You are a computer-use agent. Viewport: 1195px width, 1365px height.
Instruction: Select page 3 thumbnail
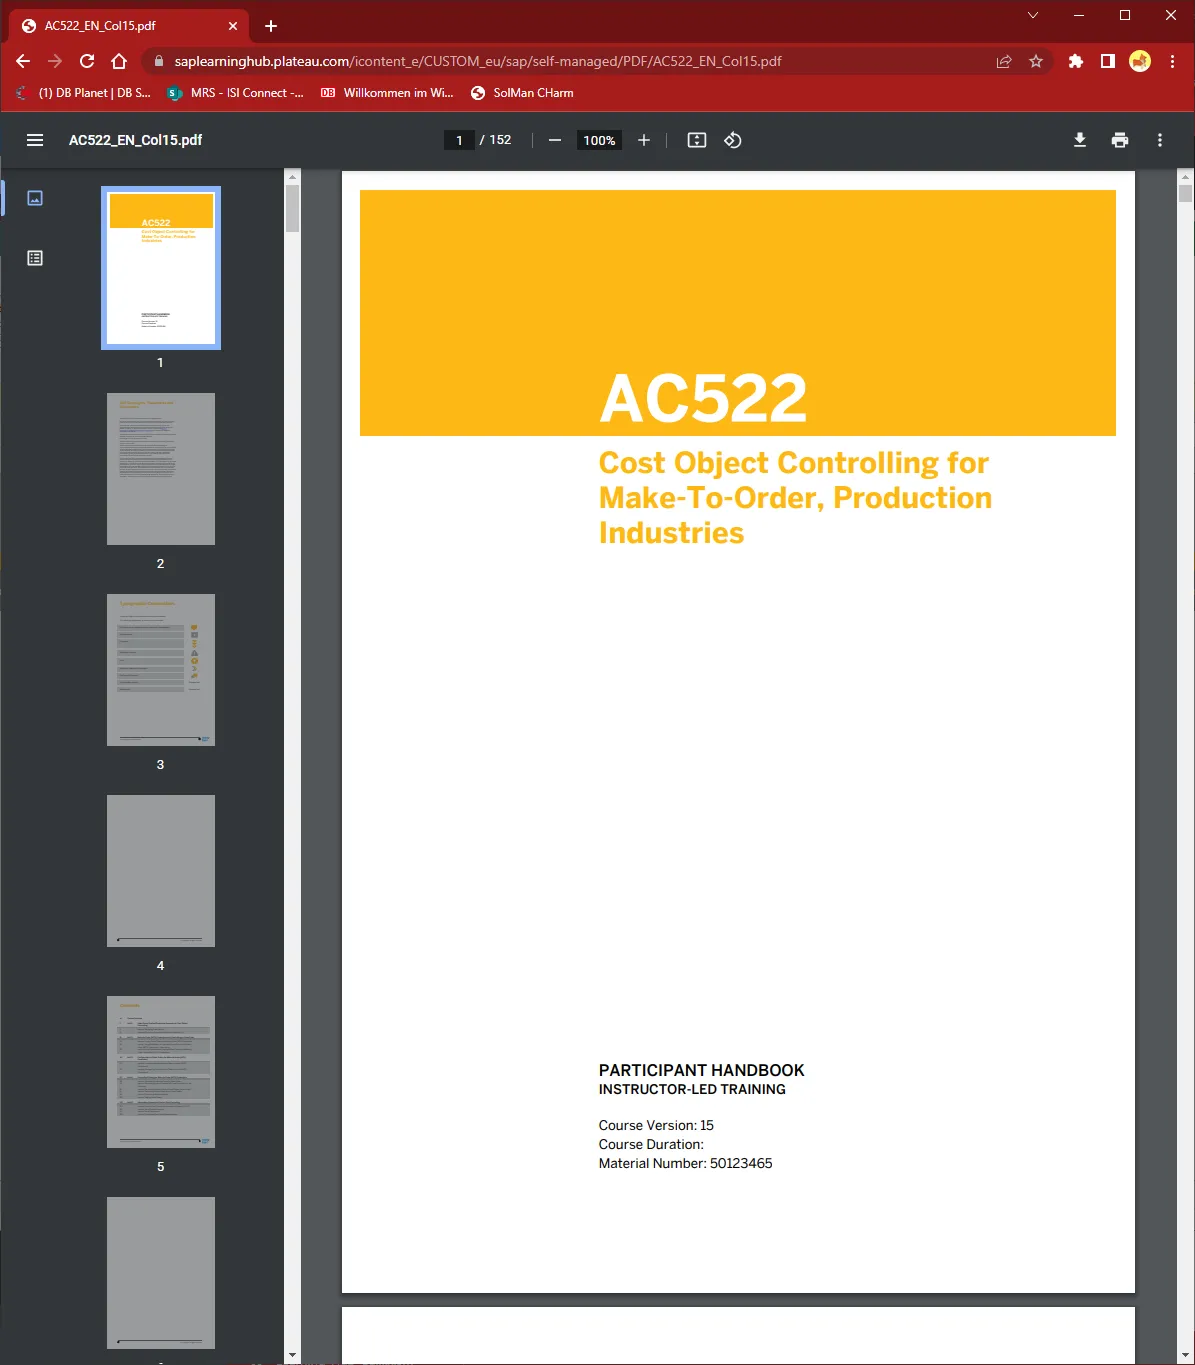click(160, 670)
